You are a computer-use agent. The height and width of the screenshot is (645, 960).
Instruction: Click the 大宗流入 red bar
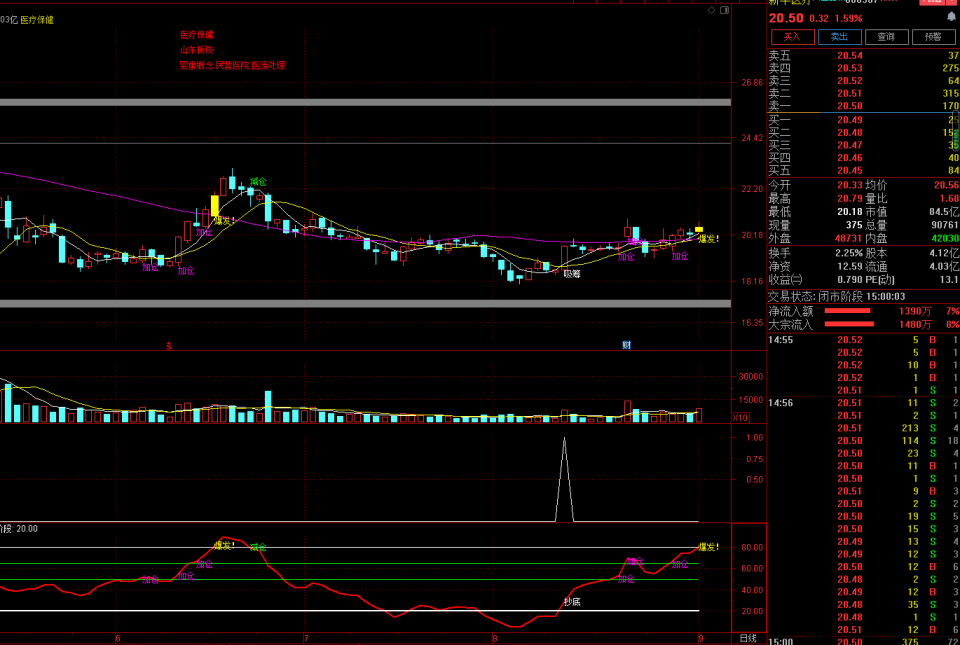point(849,324)
